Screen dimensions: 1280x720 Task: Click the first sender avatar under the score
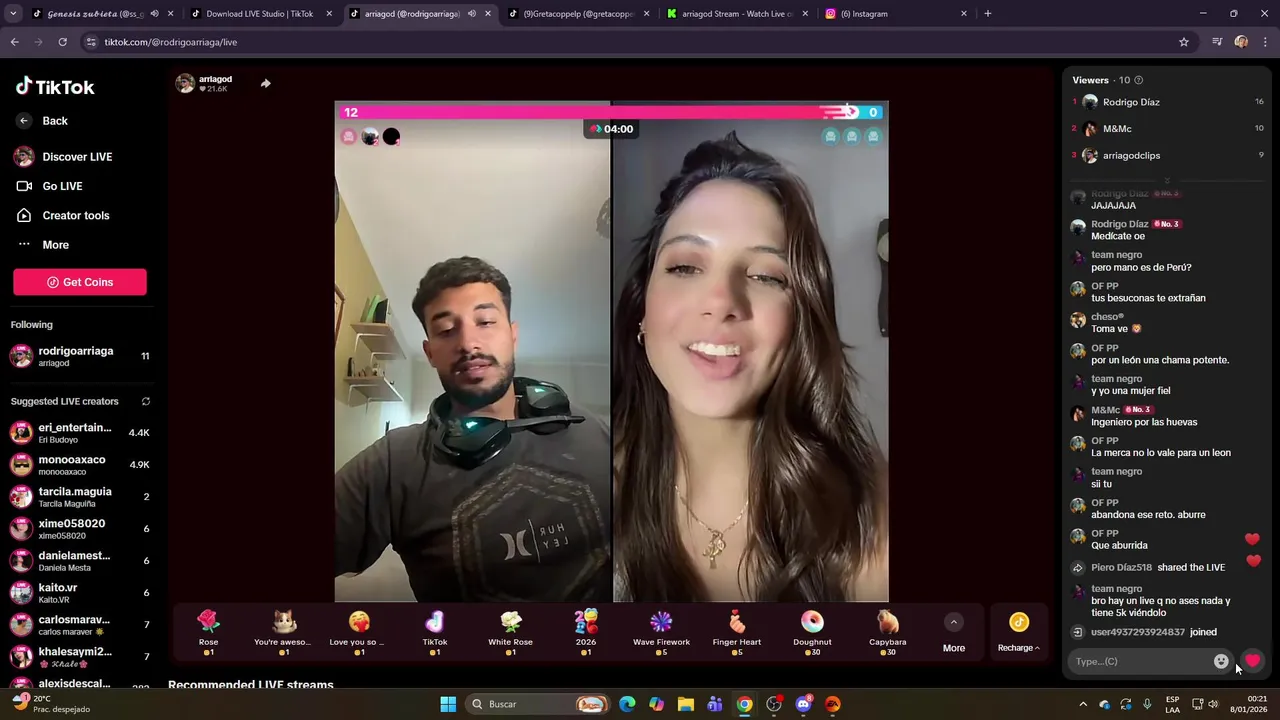[x=348, y=137]
